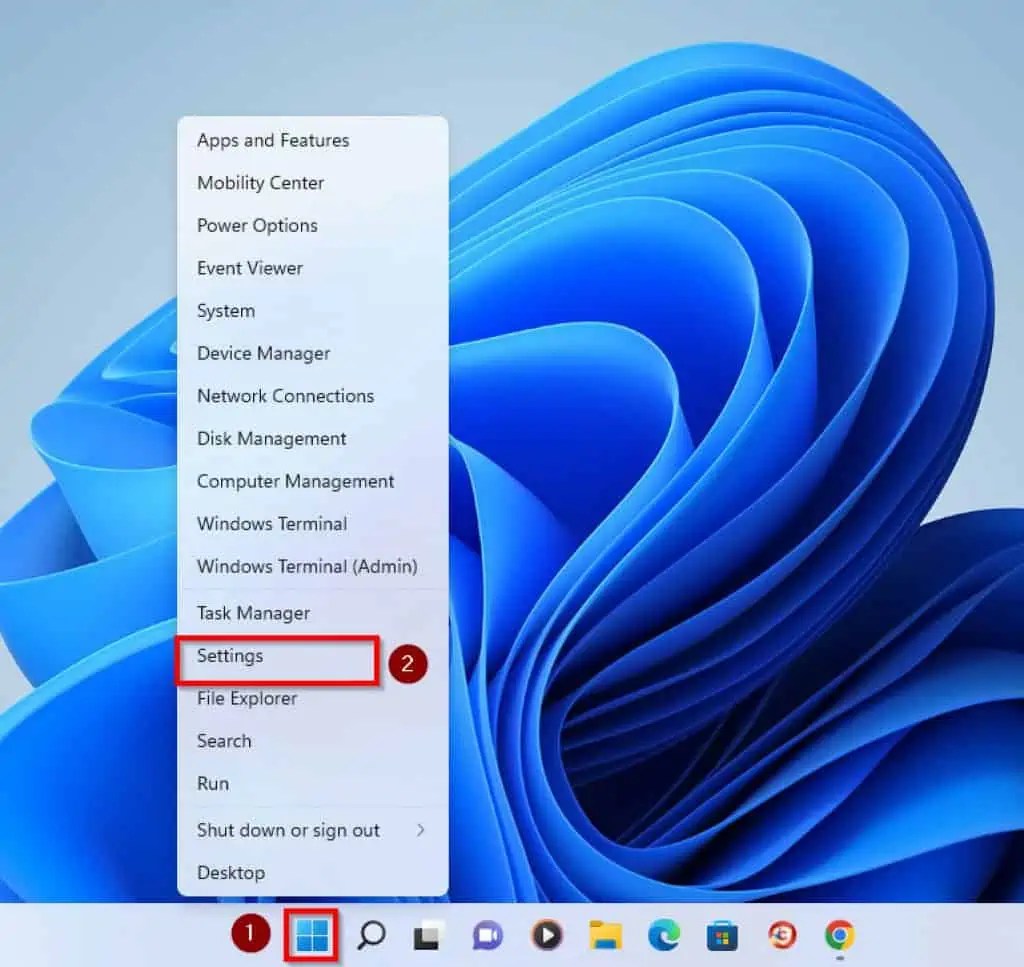Viewport: 1024px width, 967px height.
Task: Open Device Manager
Action: point(264,353)
